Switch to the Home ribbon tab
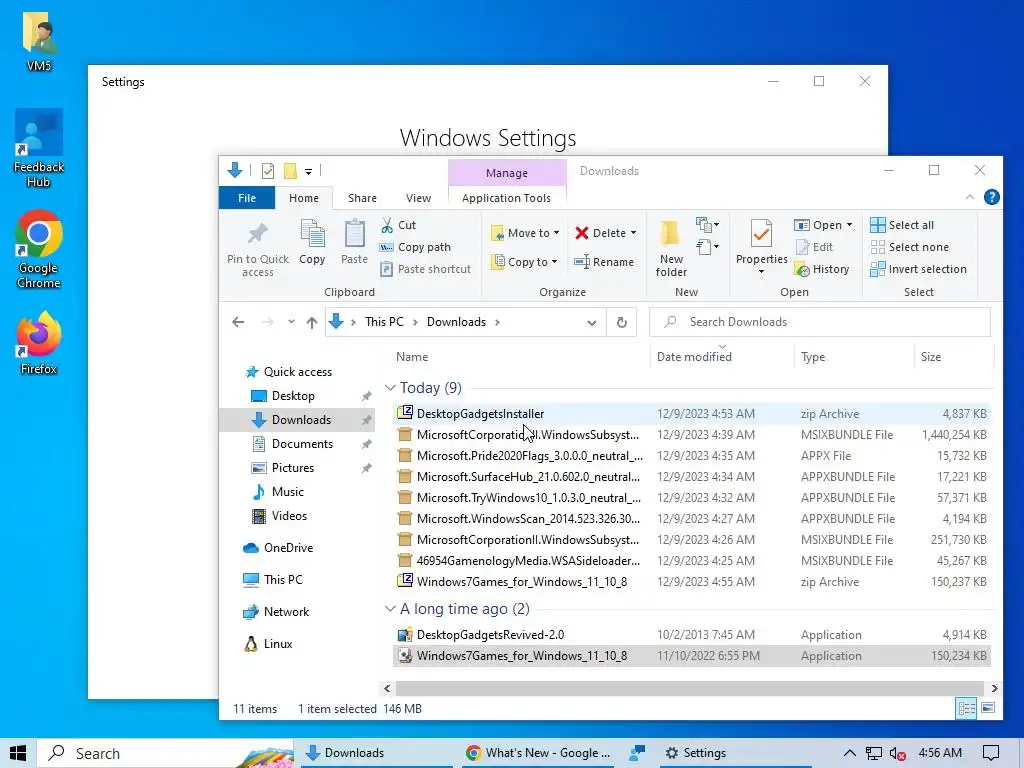 pyautogui.click(x=304, y=198)
